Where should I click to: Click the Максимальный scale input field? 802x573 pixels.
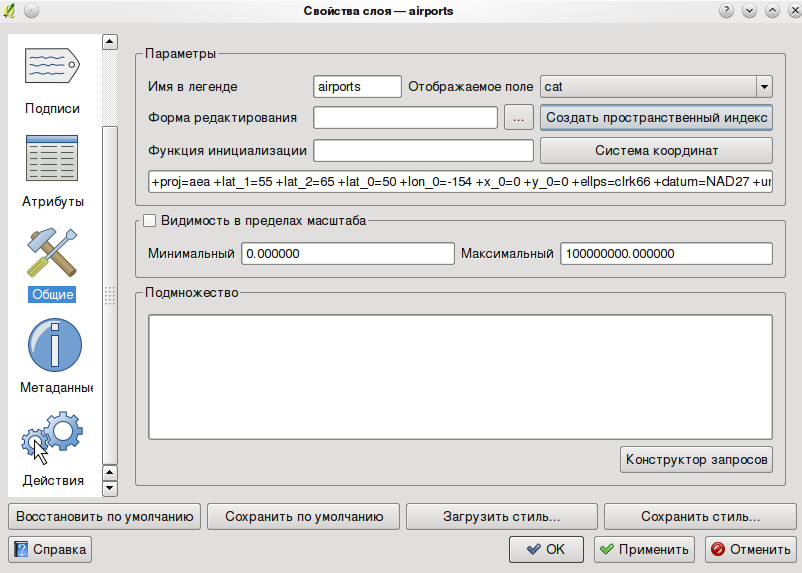pos(665,254)
